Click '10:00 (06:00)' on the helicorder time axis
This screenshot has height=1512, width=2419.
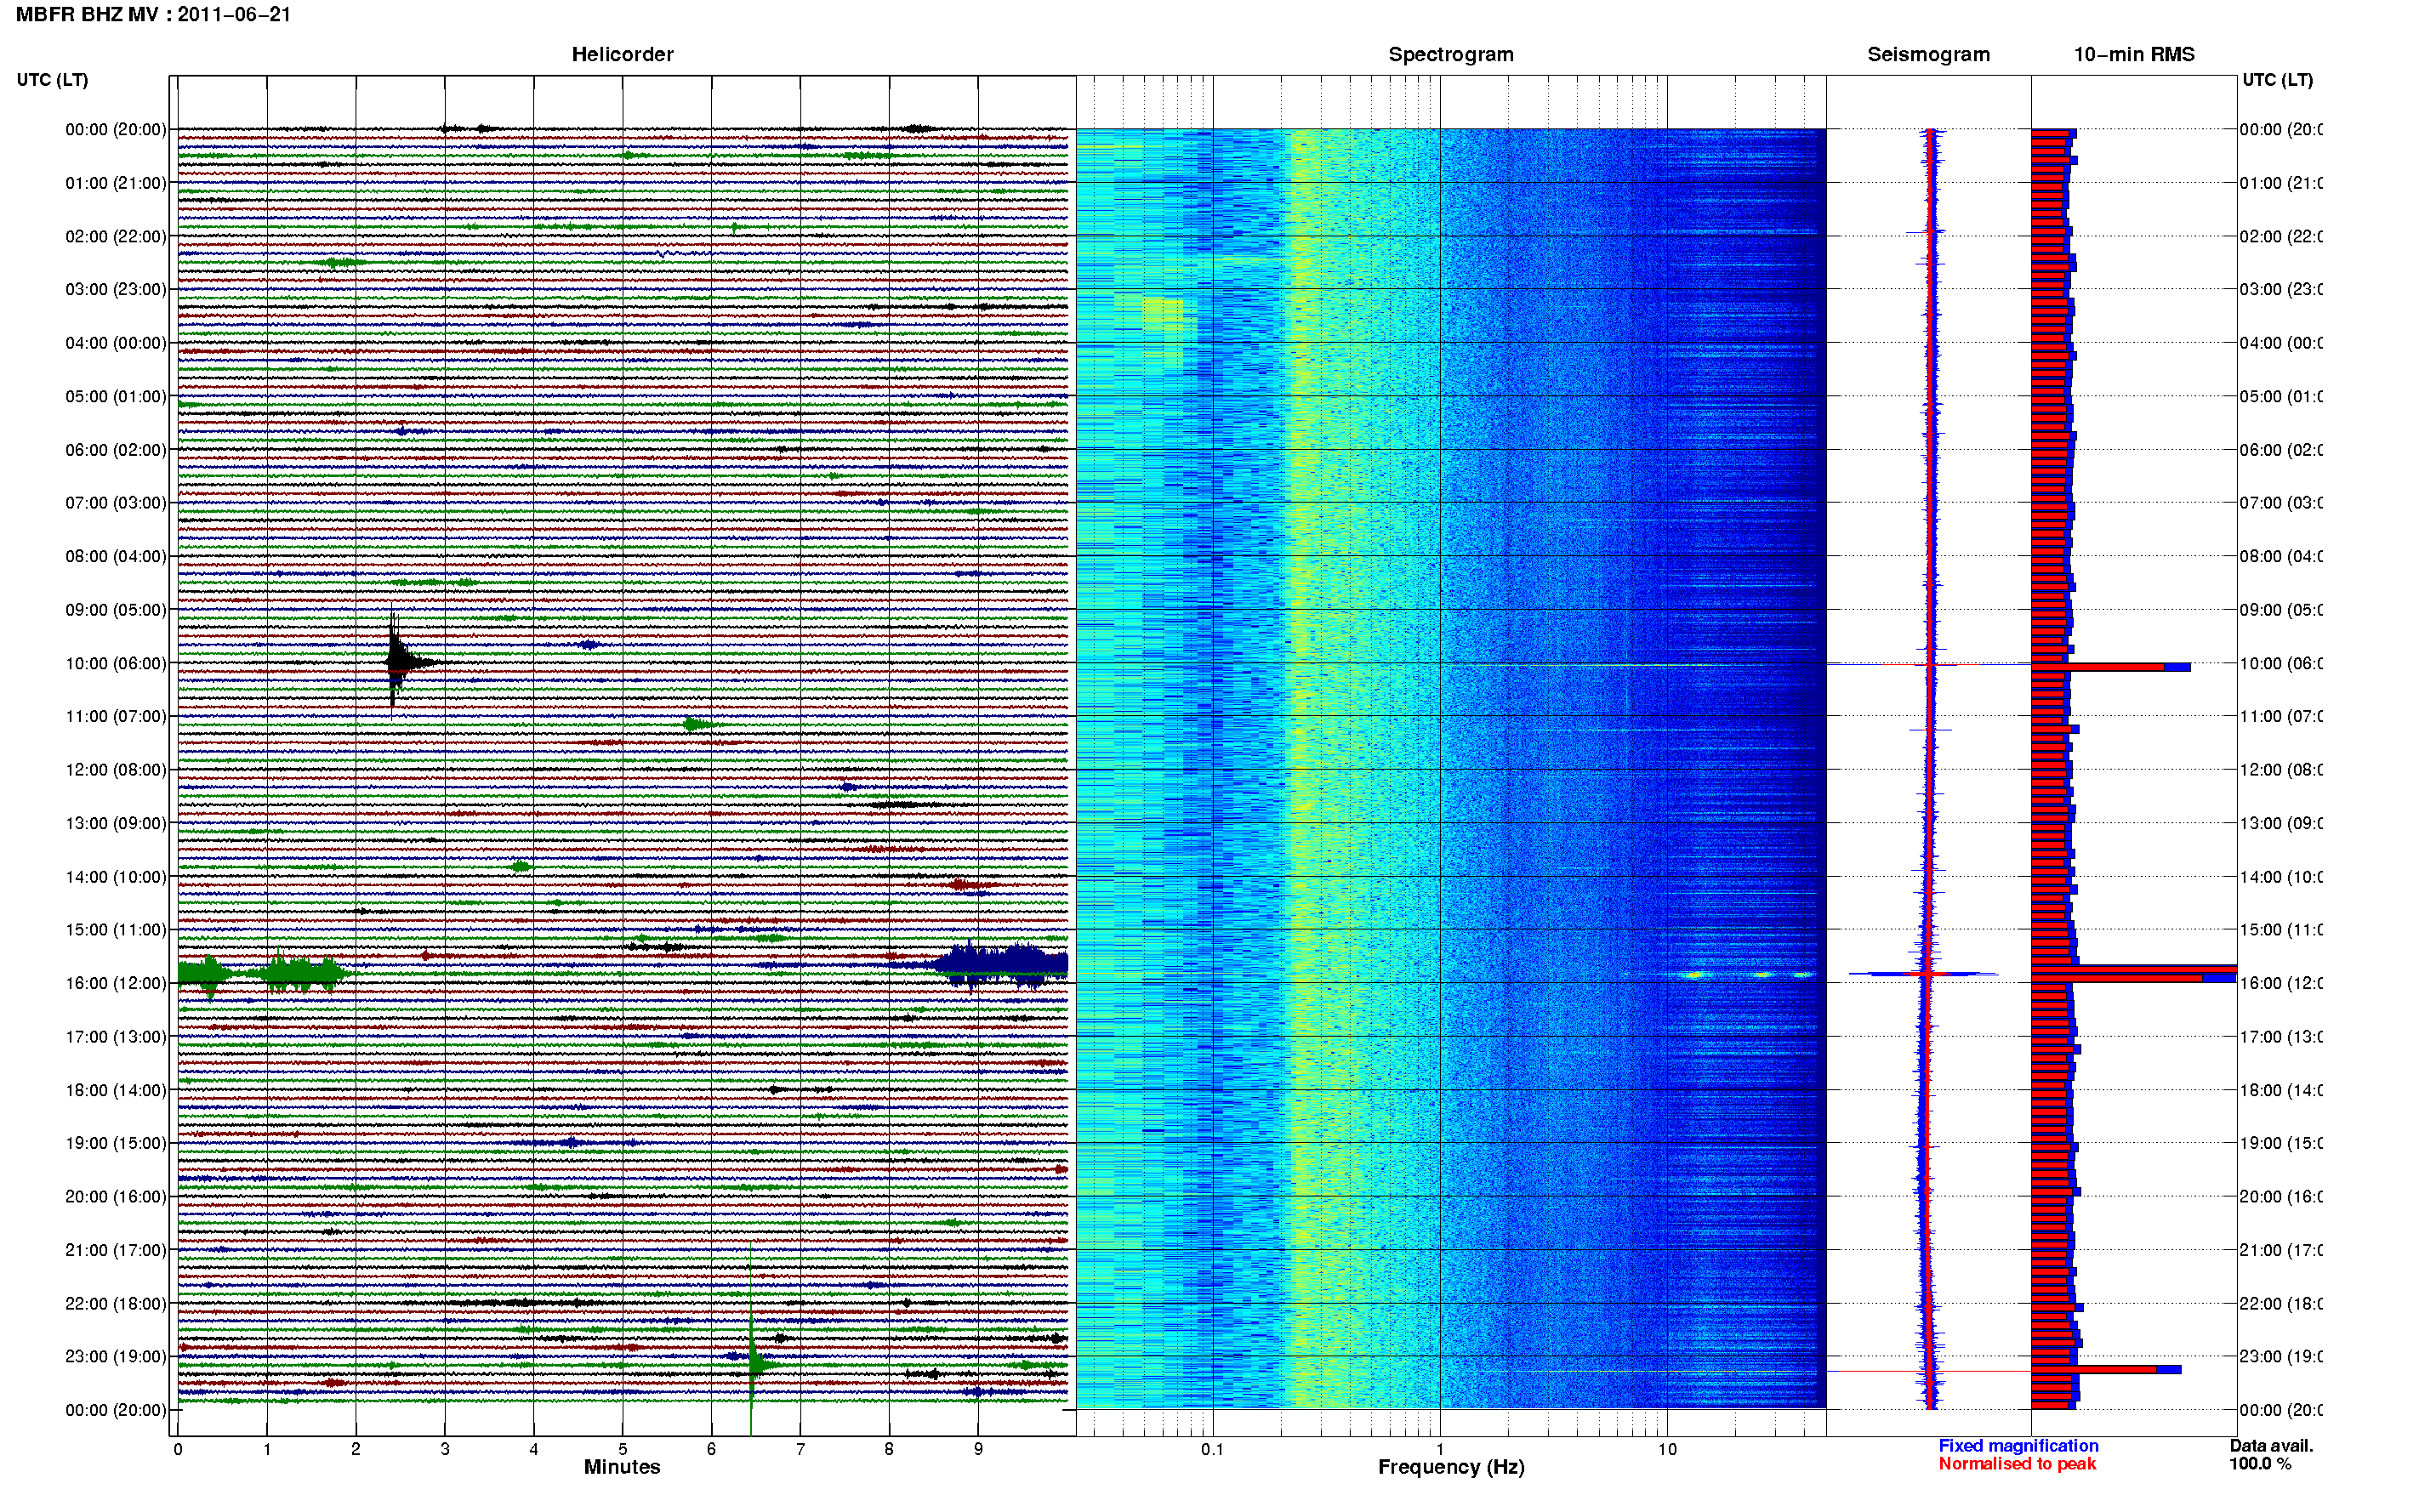coord(116,663)
